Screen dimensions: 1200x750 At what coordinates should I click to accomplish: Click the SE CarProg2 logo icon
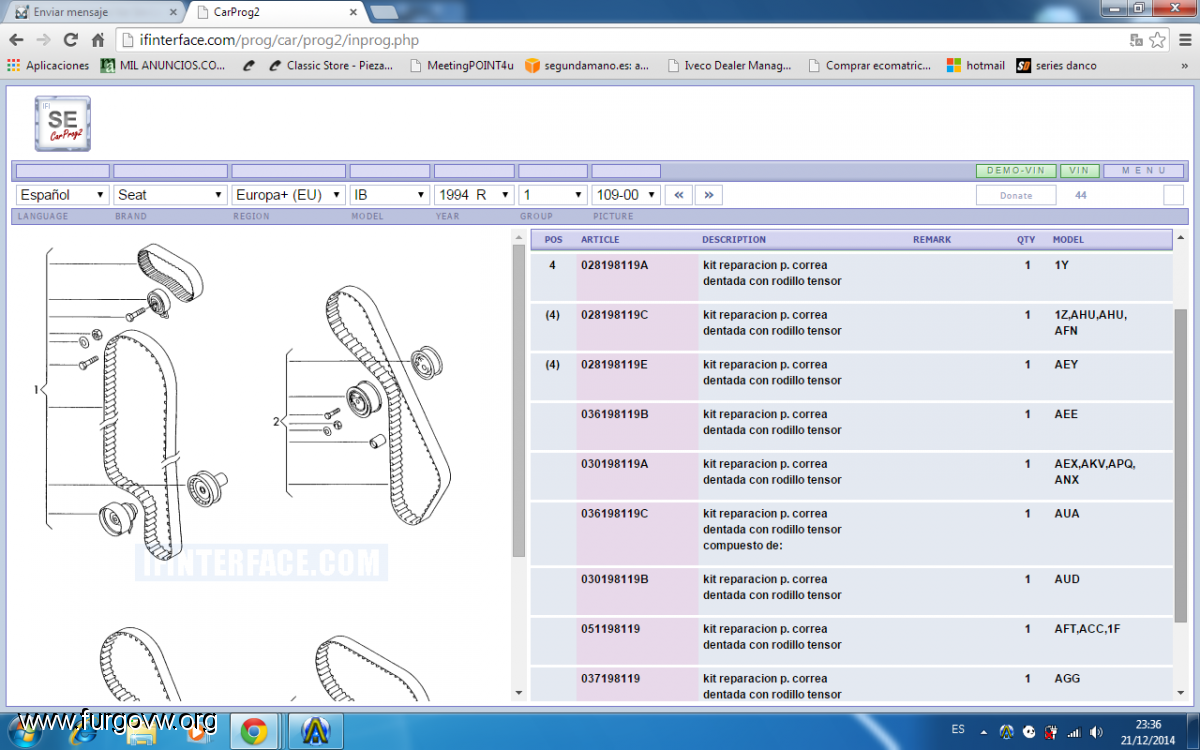click(x=63, y=124)
